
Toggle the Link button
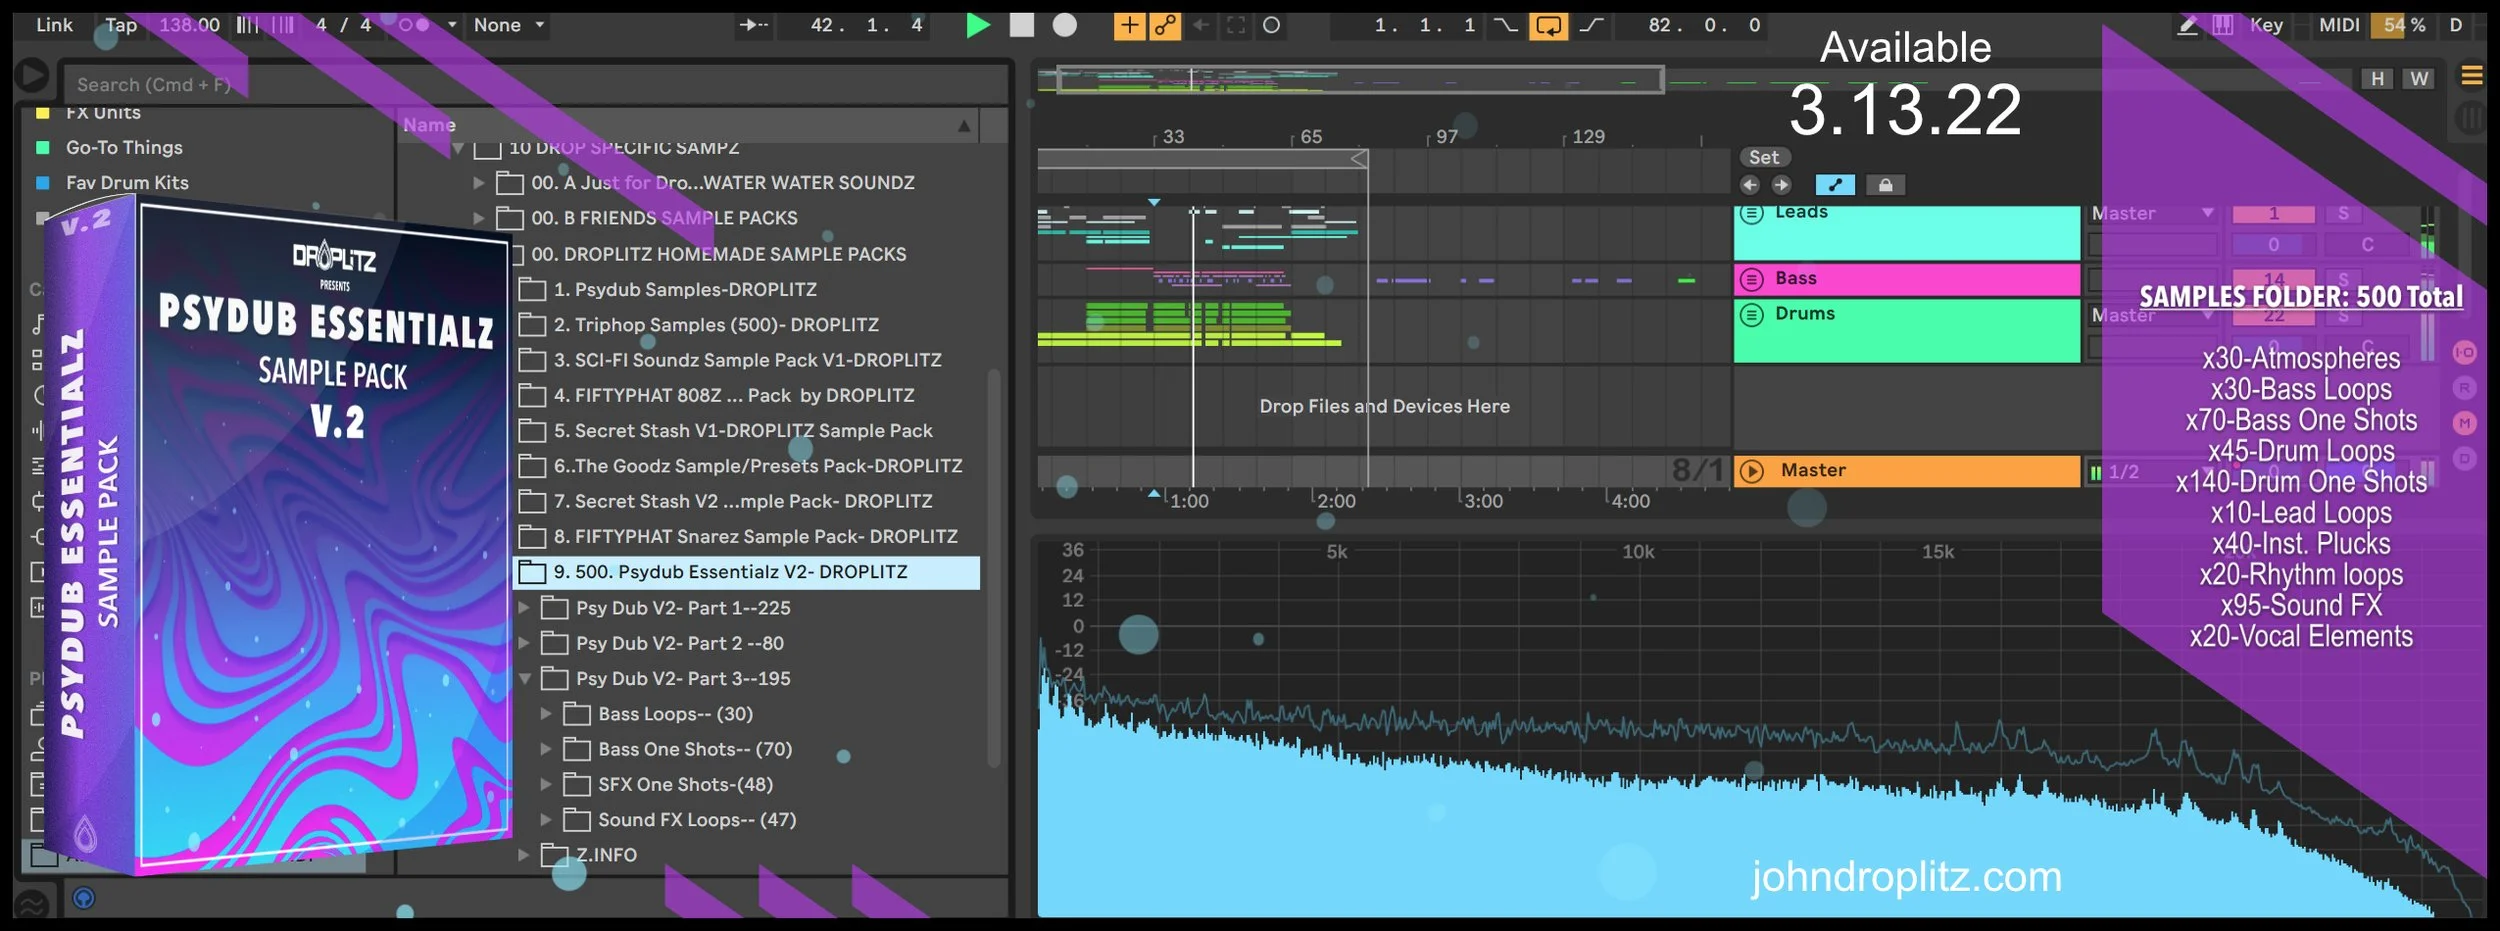[x=54, y=25]
